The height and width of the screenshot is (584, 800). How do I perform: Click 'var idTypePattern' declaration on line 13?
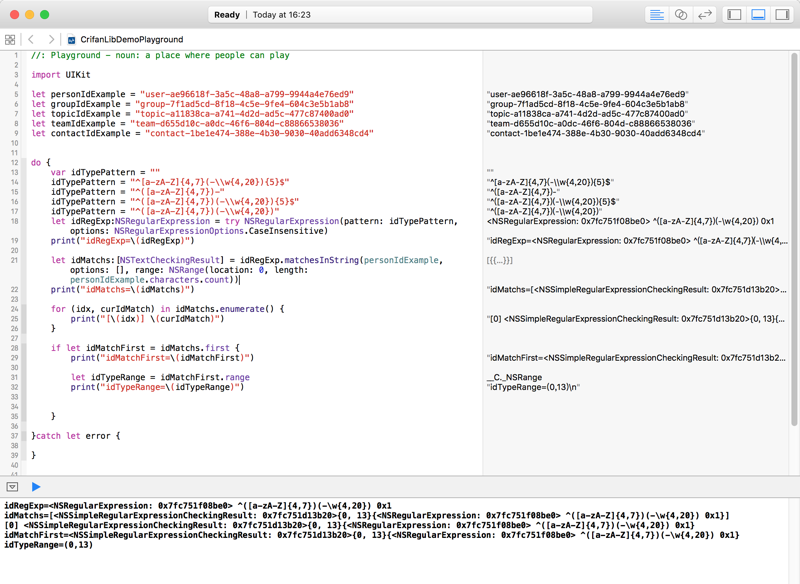point(105,172)
